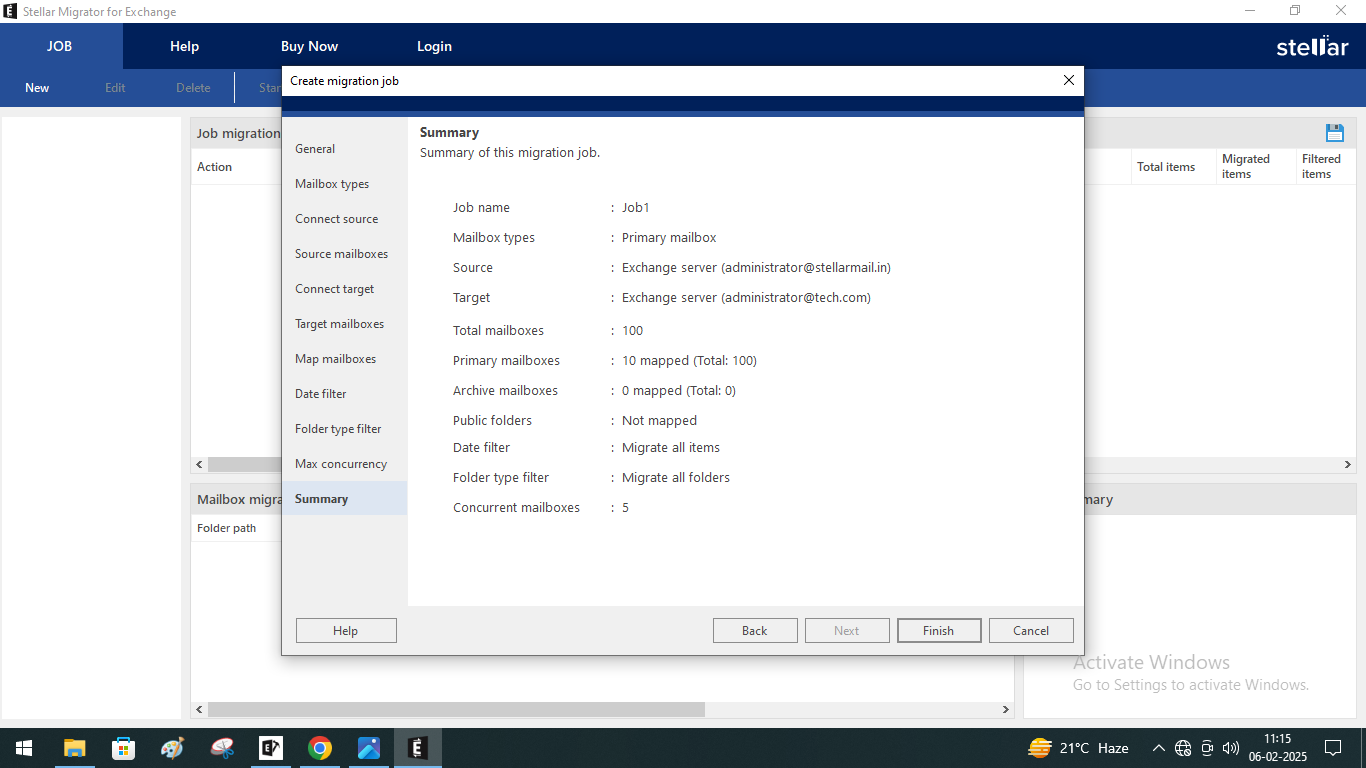
Task: Click the network globe icon in tray
Action: (1183, 748)
